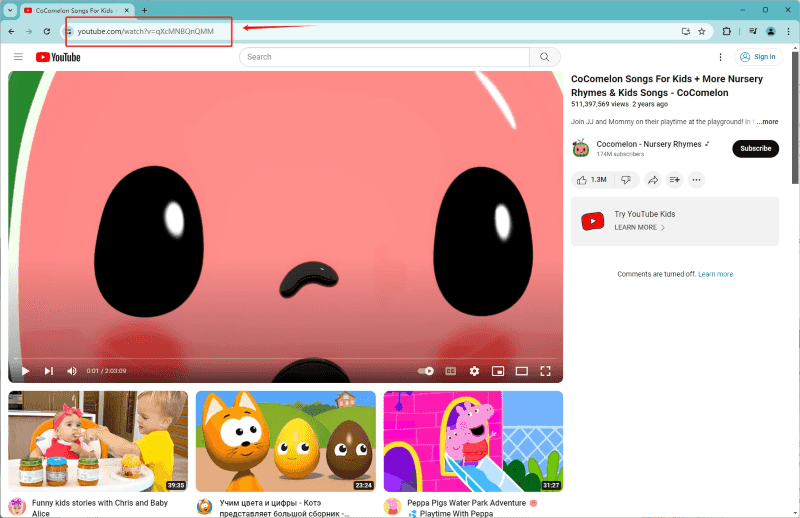Toggle the autoplay switch
Image resolution: width=800 pixels, height=518 pixels.
pos(426,371)
